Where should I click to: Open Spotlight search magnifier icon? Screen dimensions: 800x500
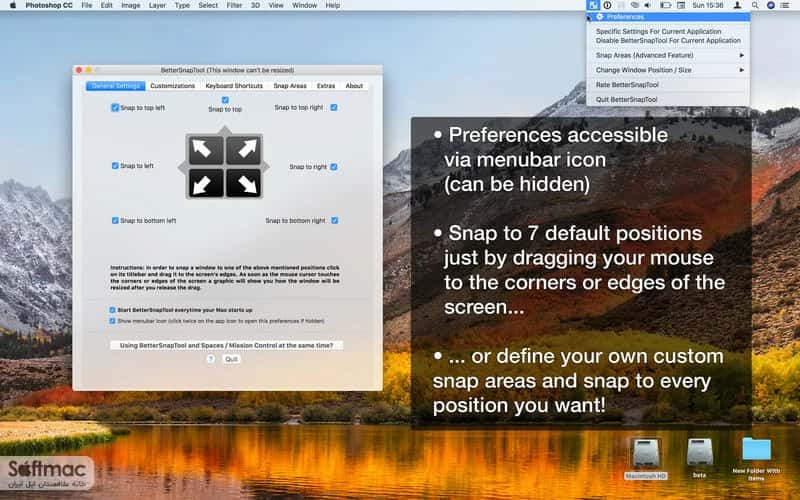(x=755, y=5)
